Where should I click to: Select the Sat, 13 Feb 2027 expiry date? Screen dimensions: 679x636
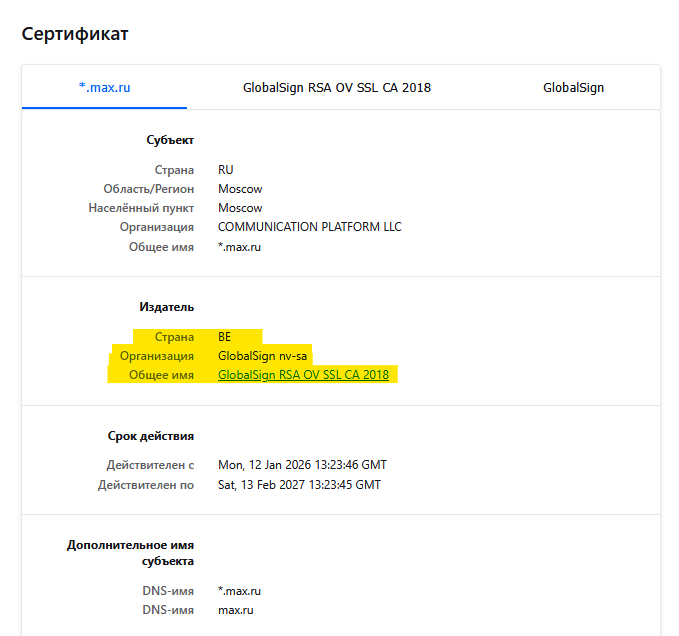(299, 485)
